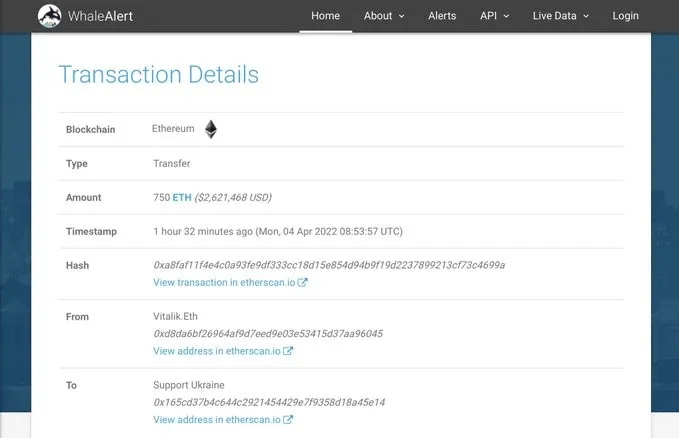The width and height of the screenshot is (679, 438).
Task: Select recipient address 0x165cd37b4c64... text
Action: point(269,402)
